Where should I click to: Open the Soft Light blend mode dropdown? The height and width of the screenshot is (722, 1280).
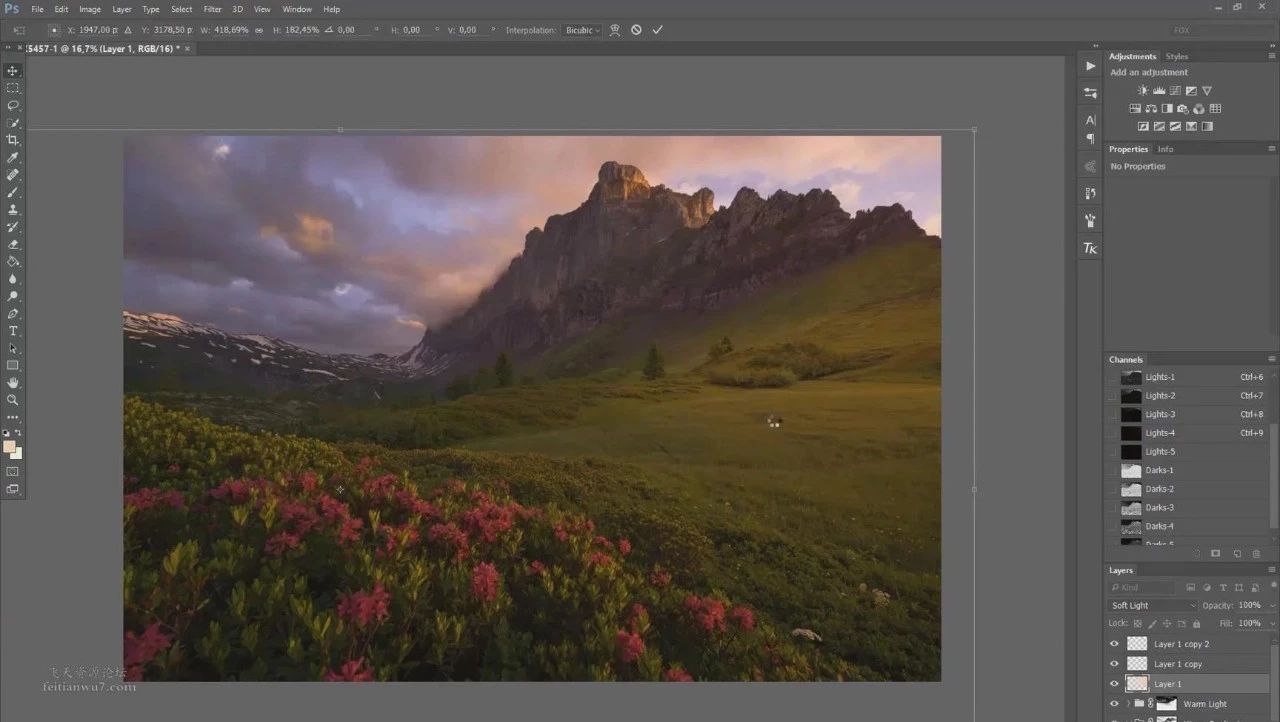tap(1152, 606)
